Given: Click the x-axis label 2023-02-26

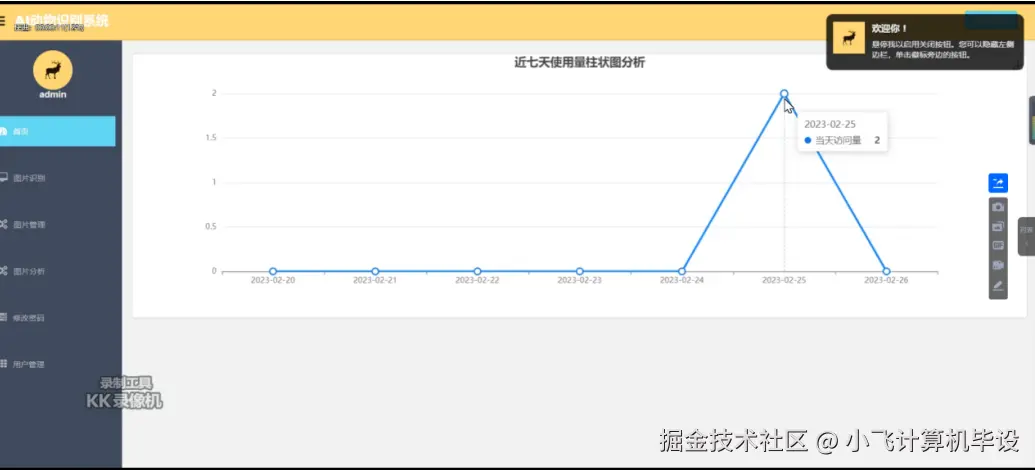Looking at the screenshot, I should point(886,280).
